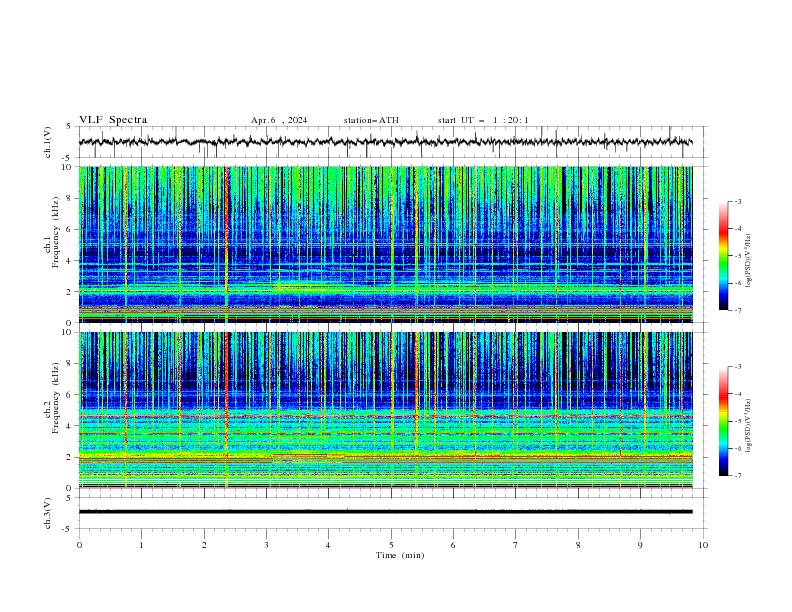Viewport: 792px width, 612px height.
Task: Click time axis tick label '2'
Action: [x=204, y=545]
